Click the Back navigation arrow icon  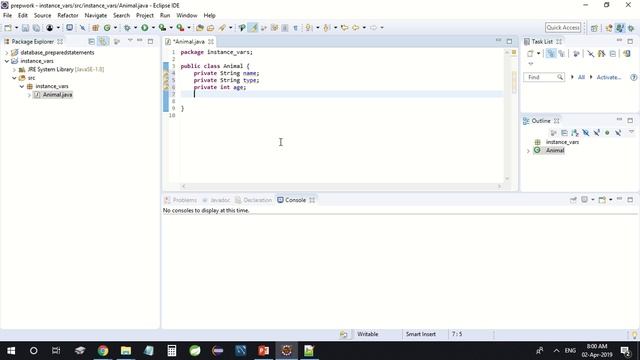(356, 28)
